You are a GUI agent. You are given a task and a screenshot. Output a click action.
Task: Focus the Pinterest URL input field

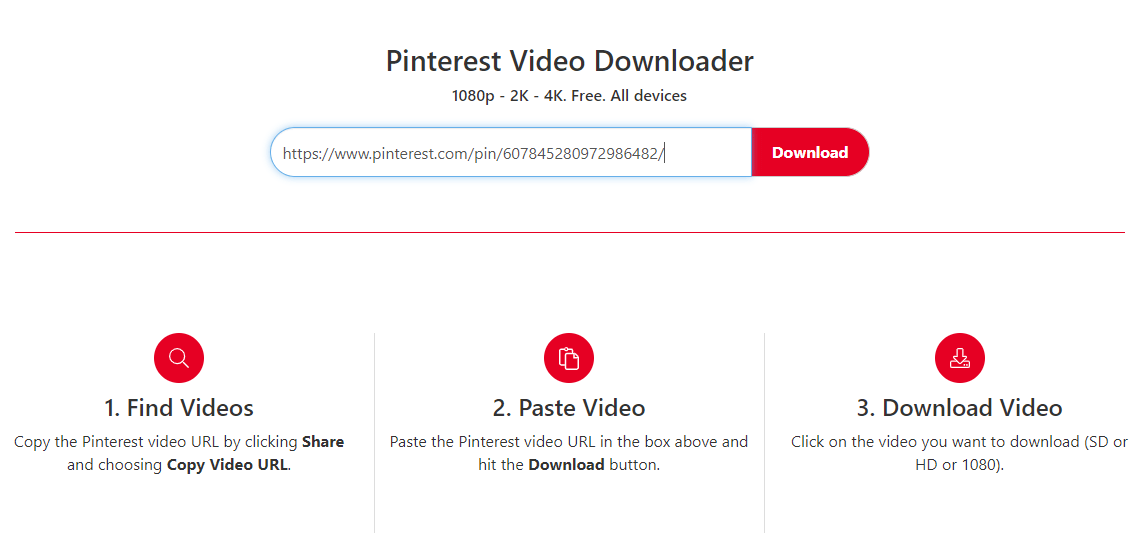click(x=511, y=152)
